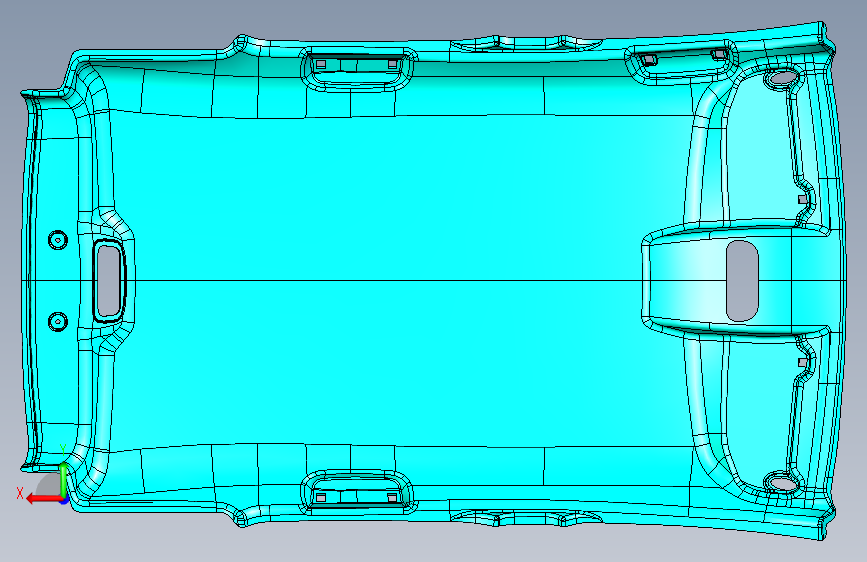Select the grey oval cutout in the right console bulge
The width and height of the screenshot is (867, 562).
[742, 280]
